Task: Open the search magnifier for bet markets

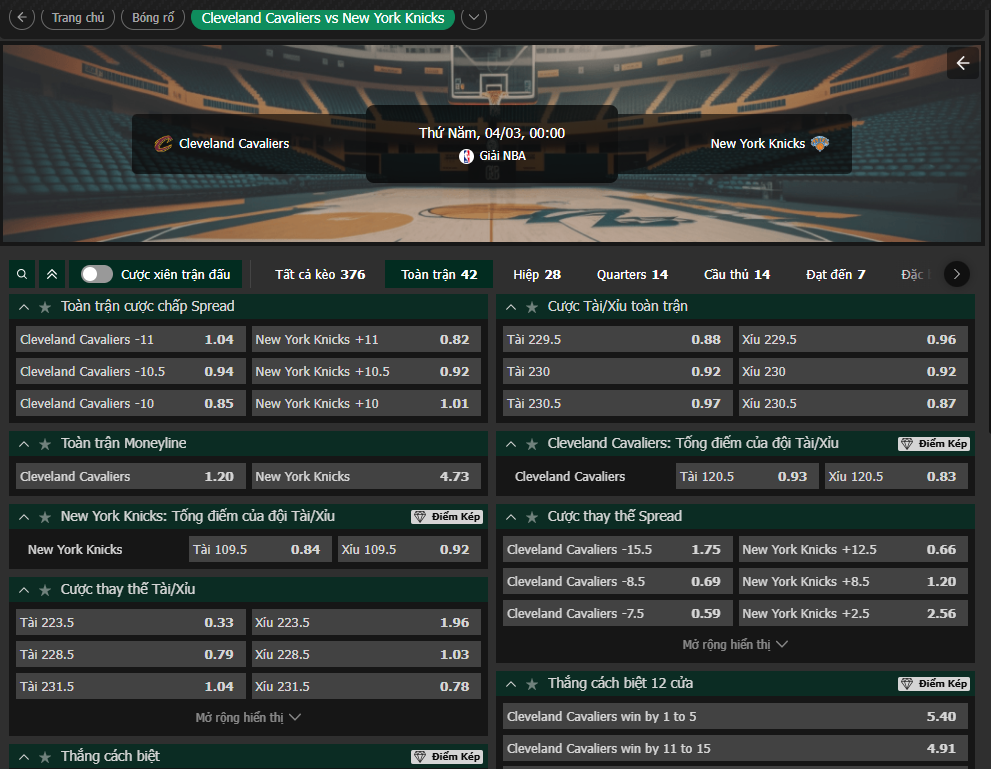Action: (x=22, y=274)
